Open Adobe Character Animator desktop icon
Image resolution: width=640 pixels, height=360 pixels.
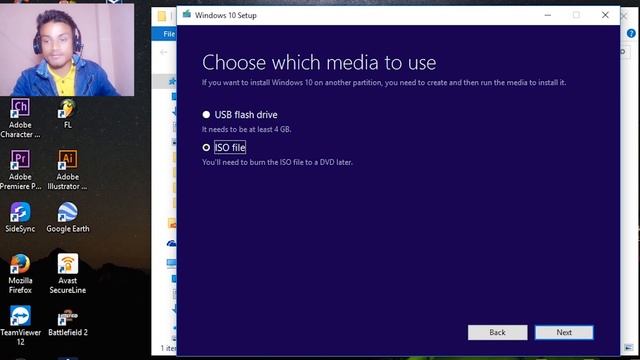tap(20, 118)
